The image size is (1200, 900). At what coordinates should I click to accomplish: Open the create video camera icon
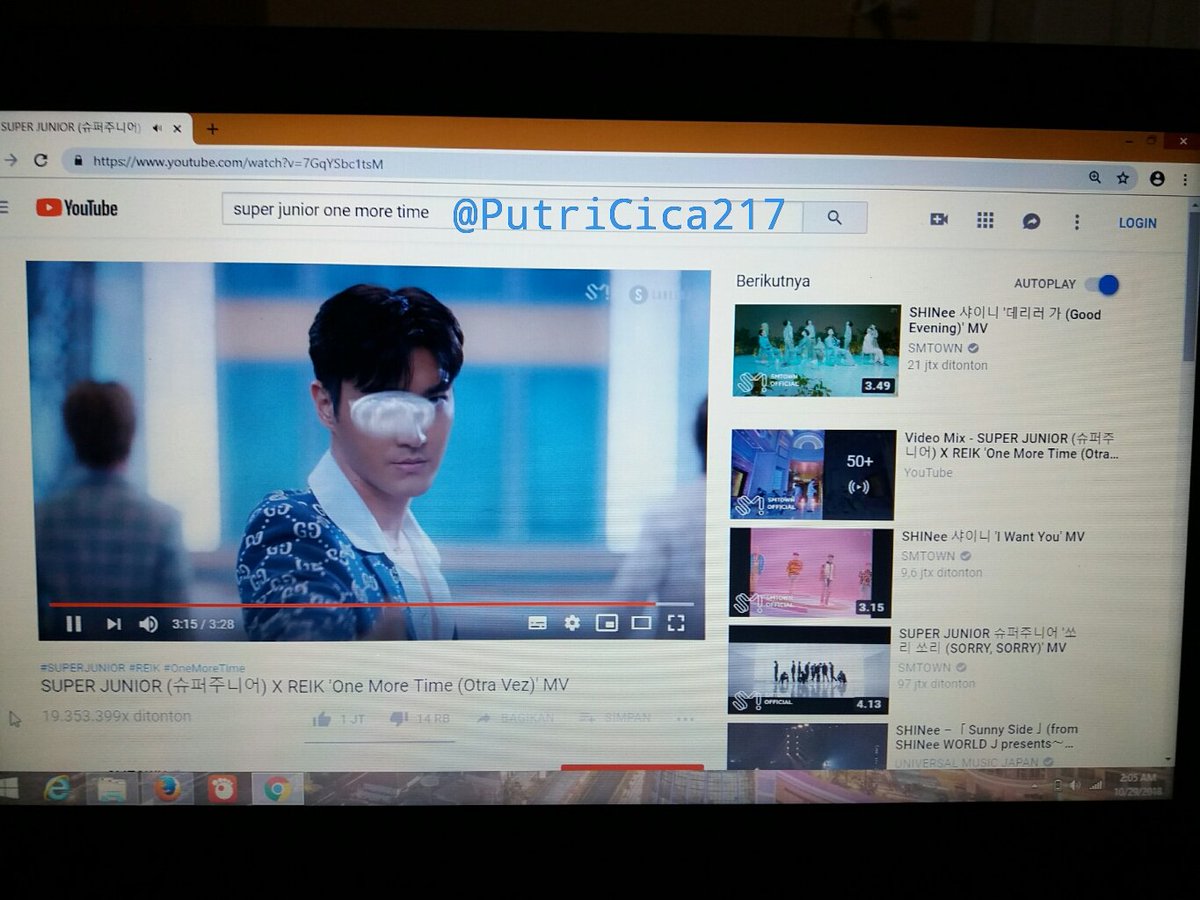point(938,219)
